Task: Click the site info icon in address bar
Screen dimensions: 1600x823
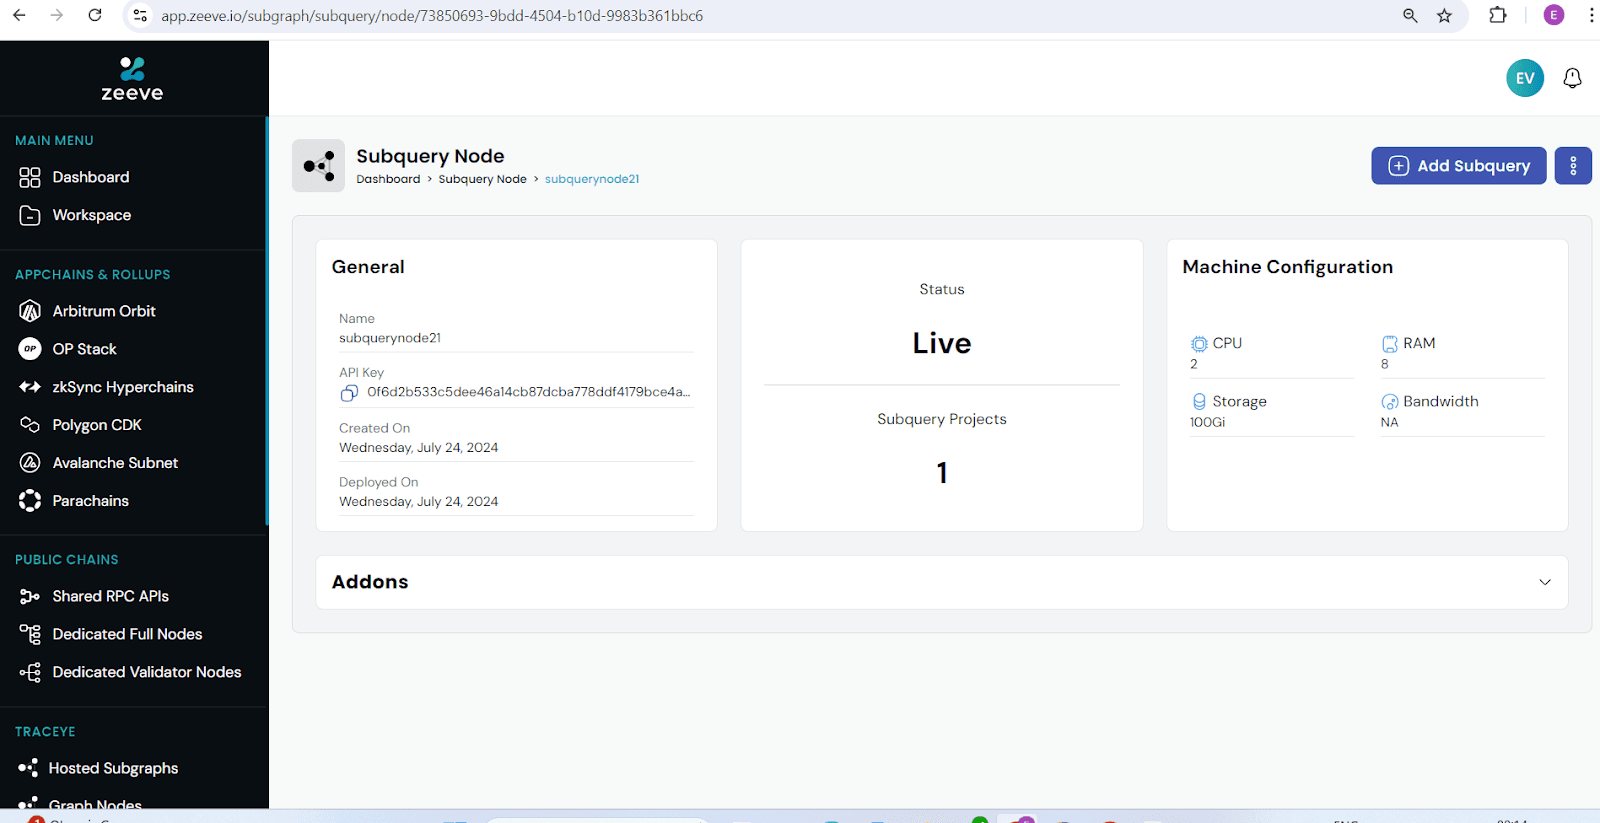Action: click(140, 16)
